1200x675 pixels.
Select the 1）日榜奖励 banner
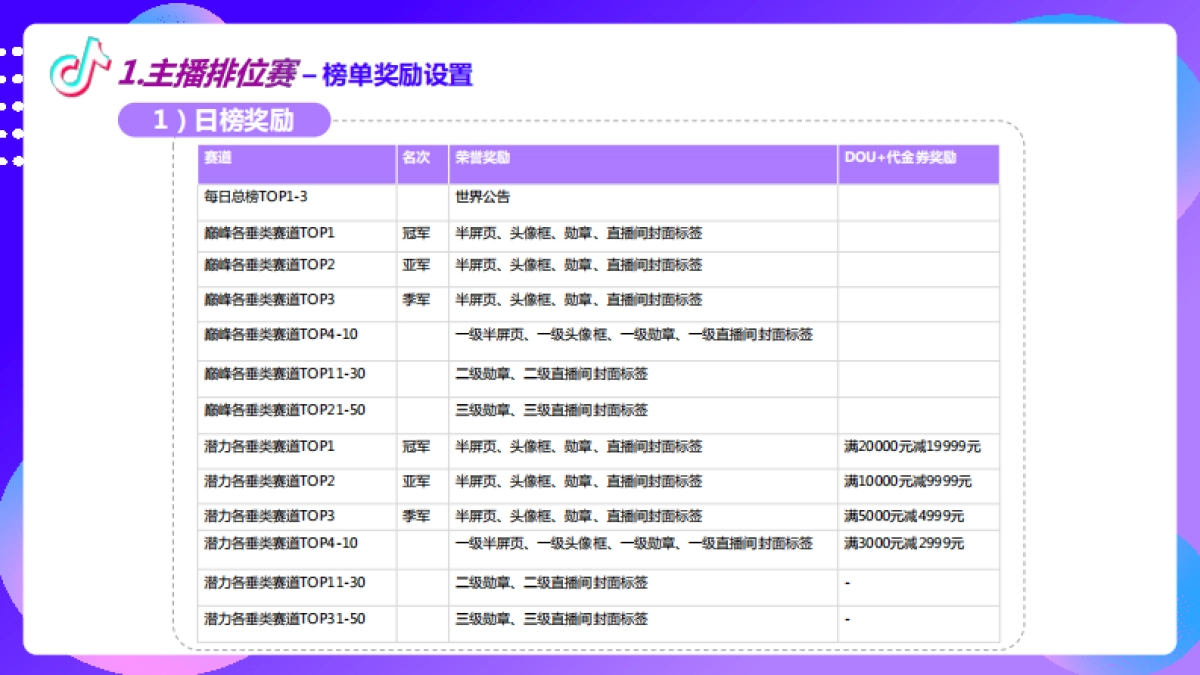point(225,120)
